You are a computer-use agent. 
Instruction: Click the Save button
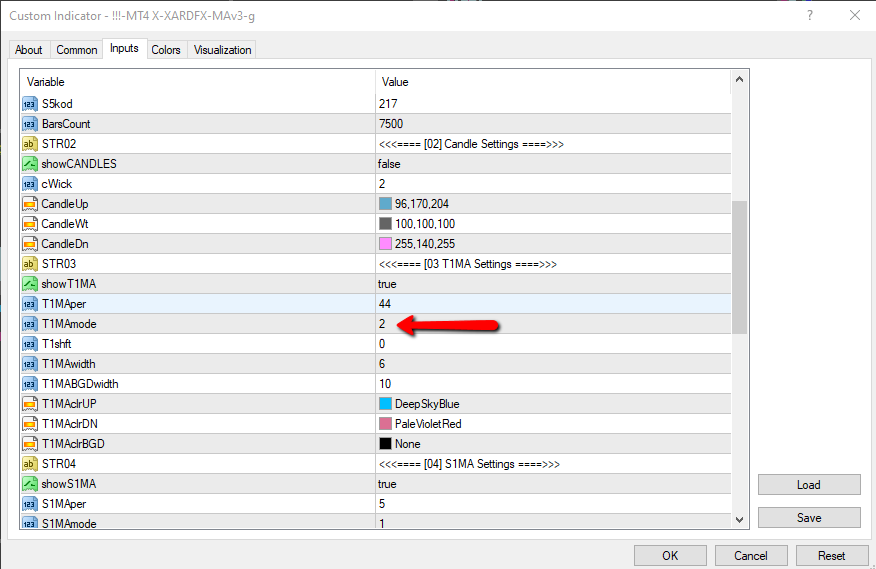[x=809, y=518]
